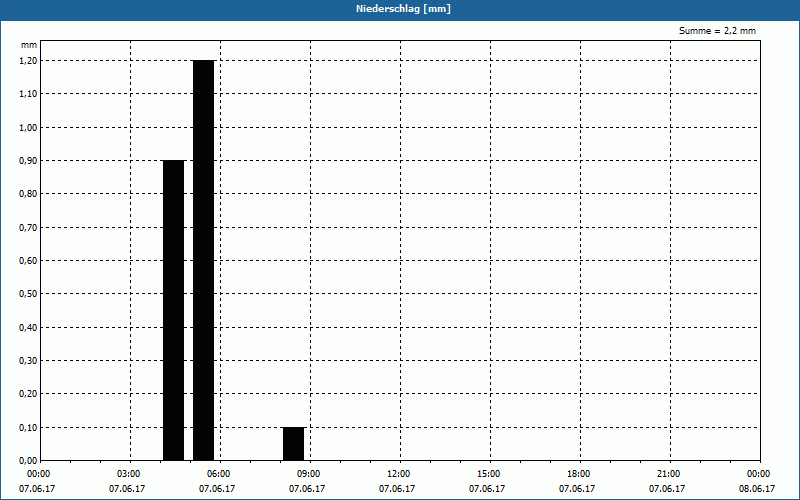Click the 09:00 time label
The width and height of the screenshot is (800, 500).
308,474
